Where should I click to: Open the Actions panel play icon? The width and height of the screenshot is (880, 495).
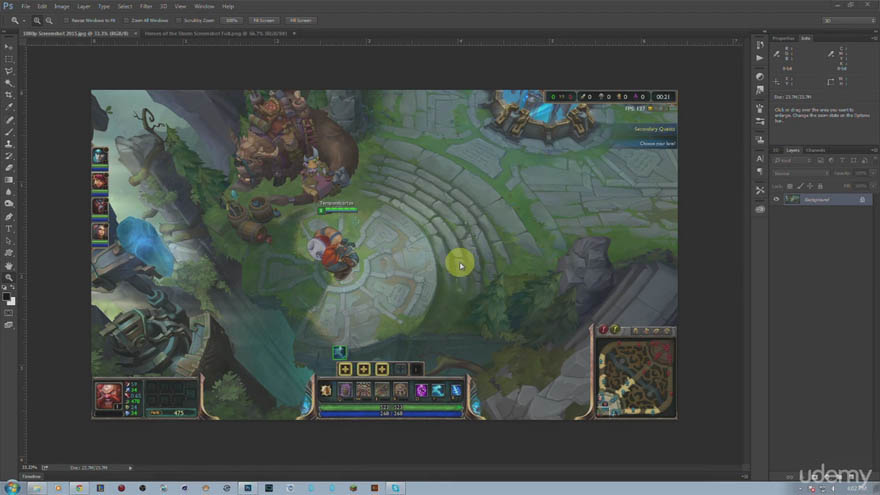(x=760, y=58)
